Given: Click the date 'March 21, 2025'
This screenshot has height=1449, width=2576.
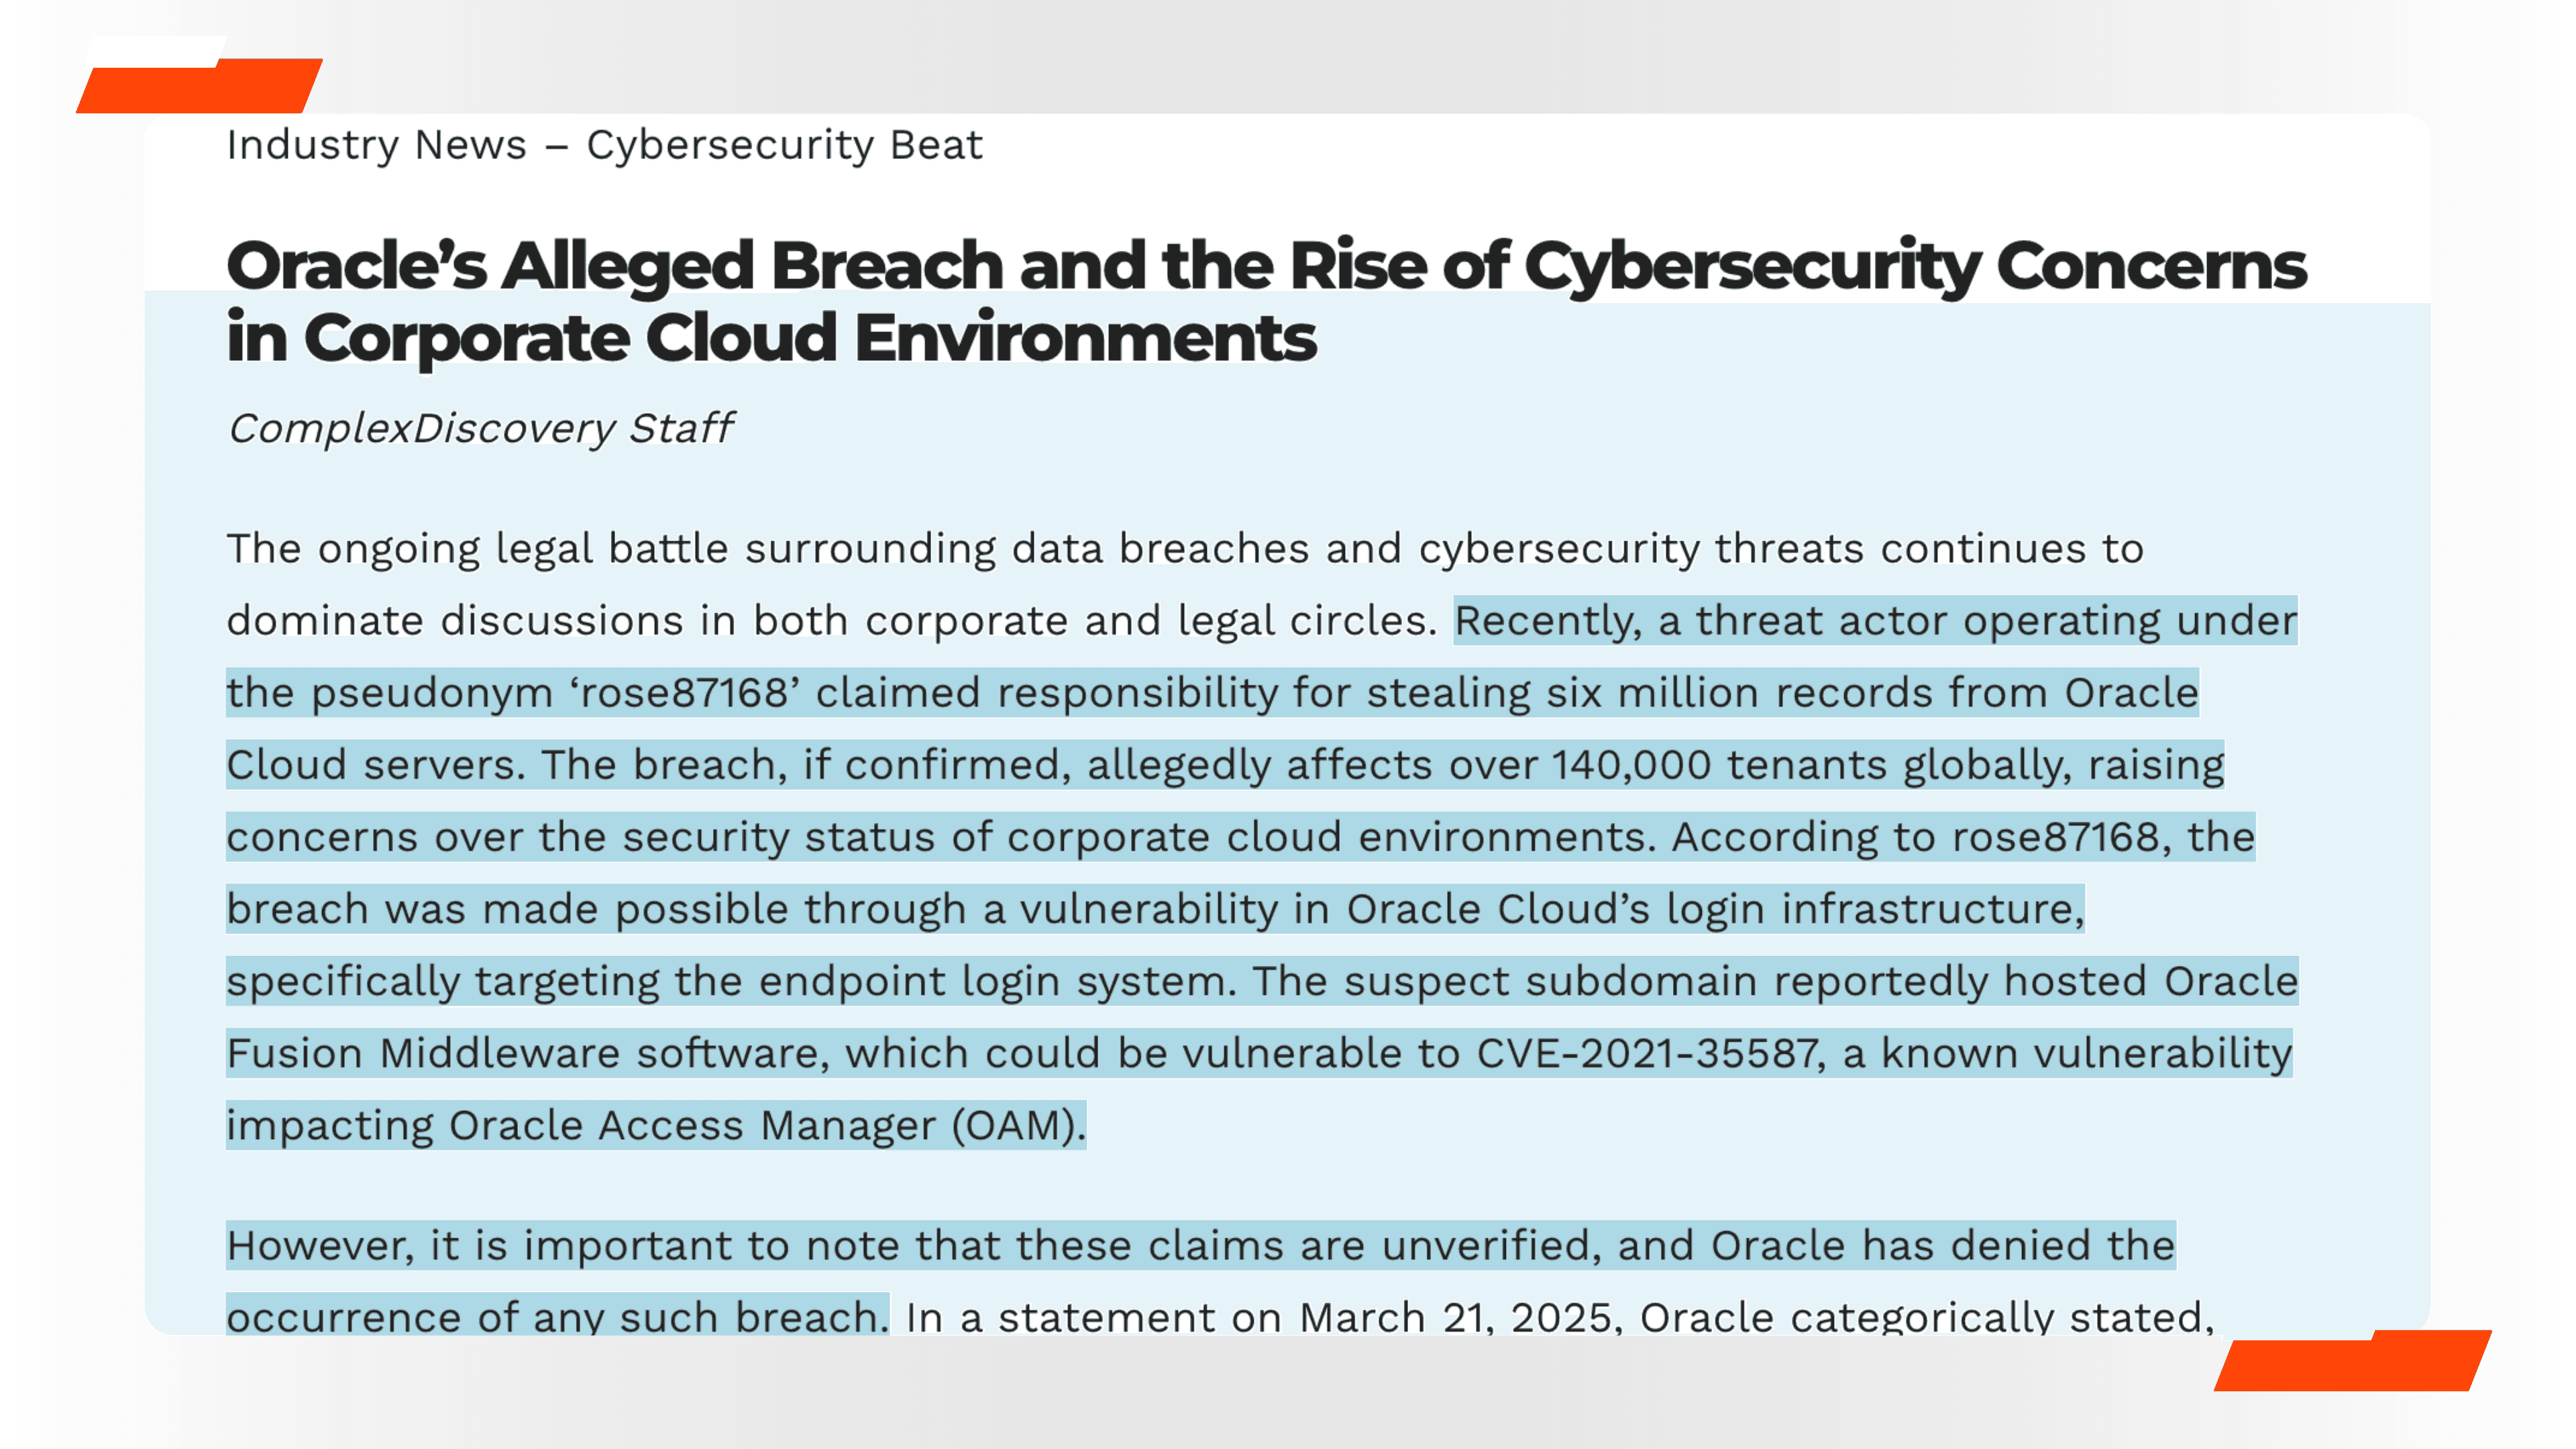Looking at the screenshot, I should tap(1456, 1317).
